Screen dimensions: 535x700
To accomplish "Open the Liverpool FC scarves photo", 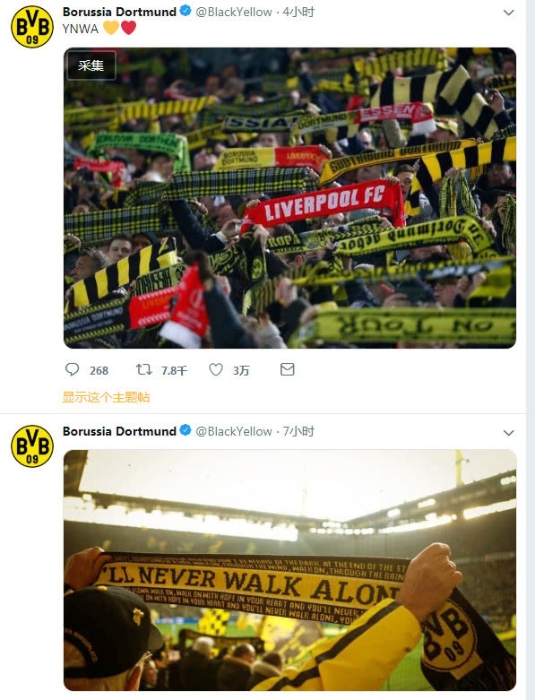I will 290,198.
